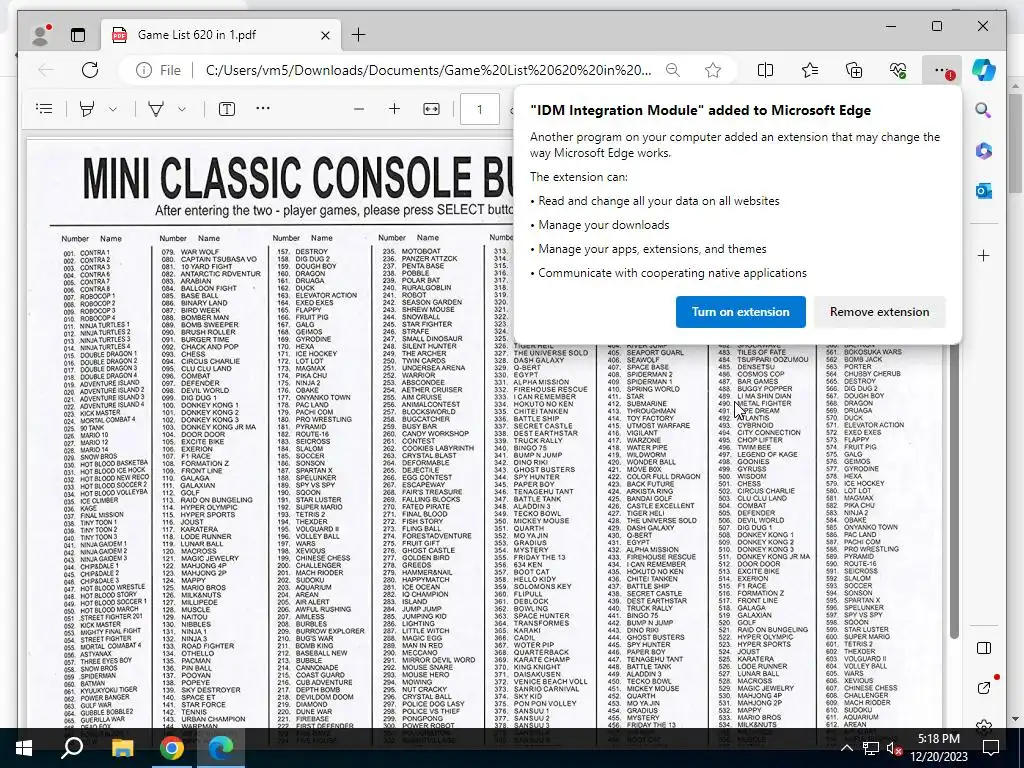Toggle split screen view

pyautogui.click(x=765, y=70)
